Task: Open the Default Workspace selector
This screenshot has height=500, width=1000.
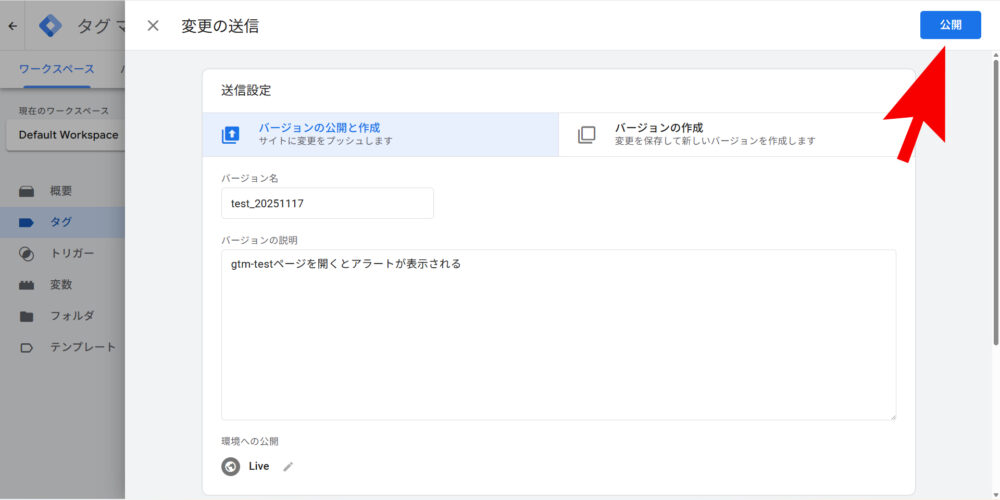Action: pyautogui.click(x=67, y=135)
